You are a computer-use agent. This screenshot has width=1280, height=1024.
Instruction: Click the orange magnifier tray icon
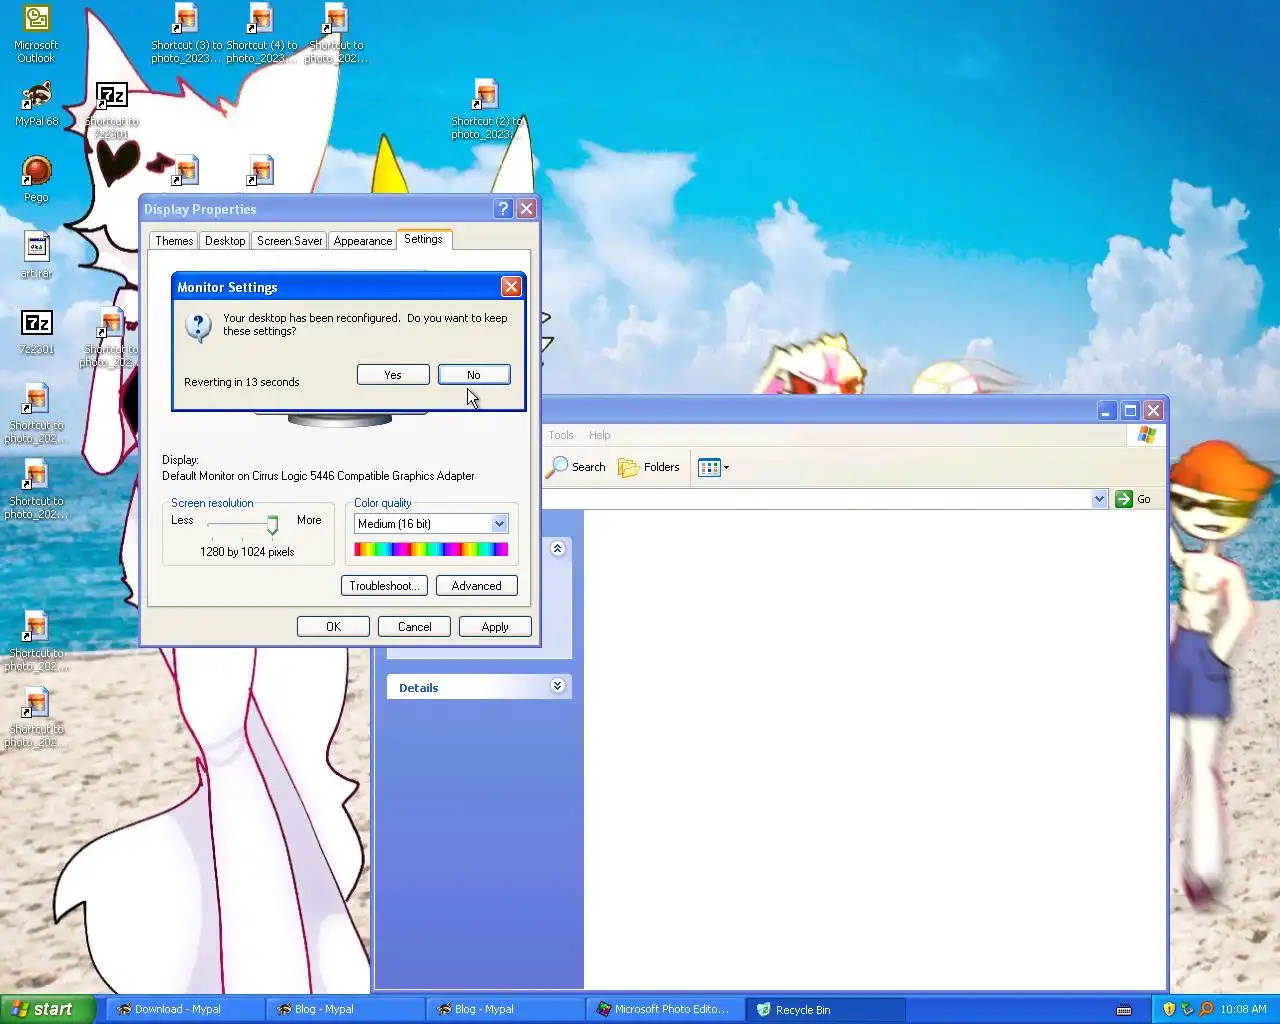[x=1206, y=1009]
